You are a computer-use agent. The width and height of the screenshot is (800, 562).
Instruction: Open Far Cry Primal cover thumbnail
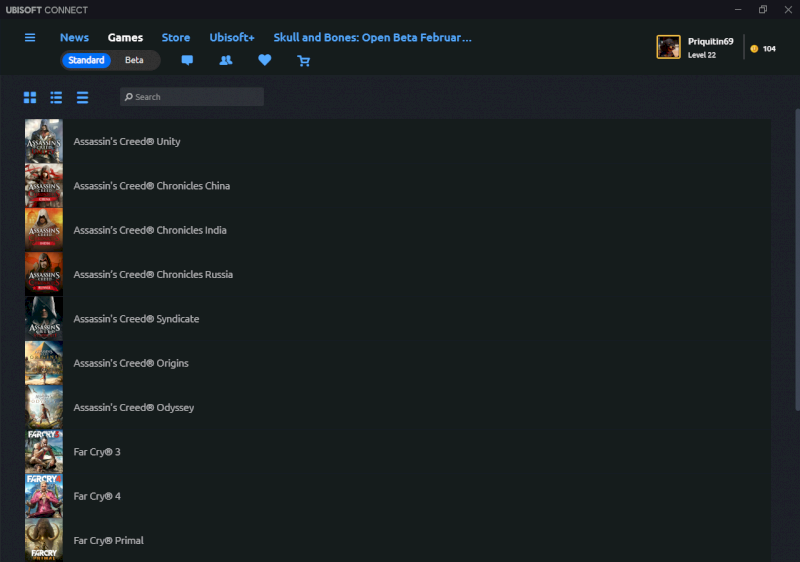point(44,540)
